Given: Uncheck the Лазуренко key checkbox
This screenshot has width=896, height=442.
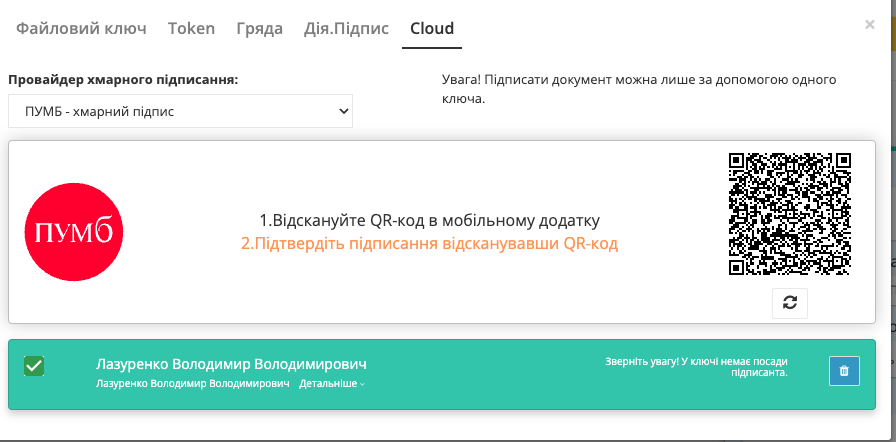Looking at the screenshot, I should pos(34,365).
